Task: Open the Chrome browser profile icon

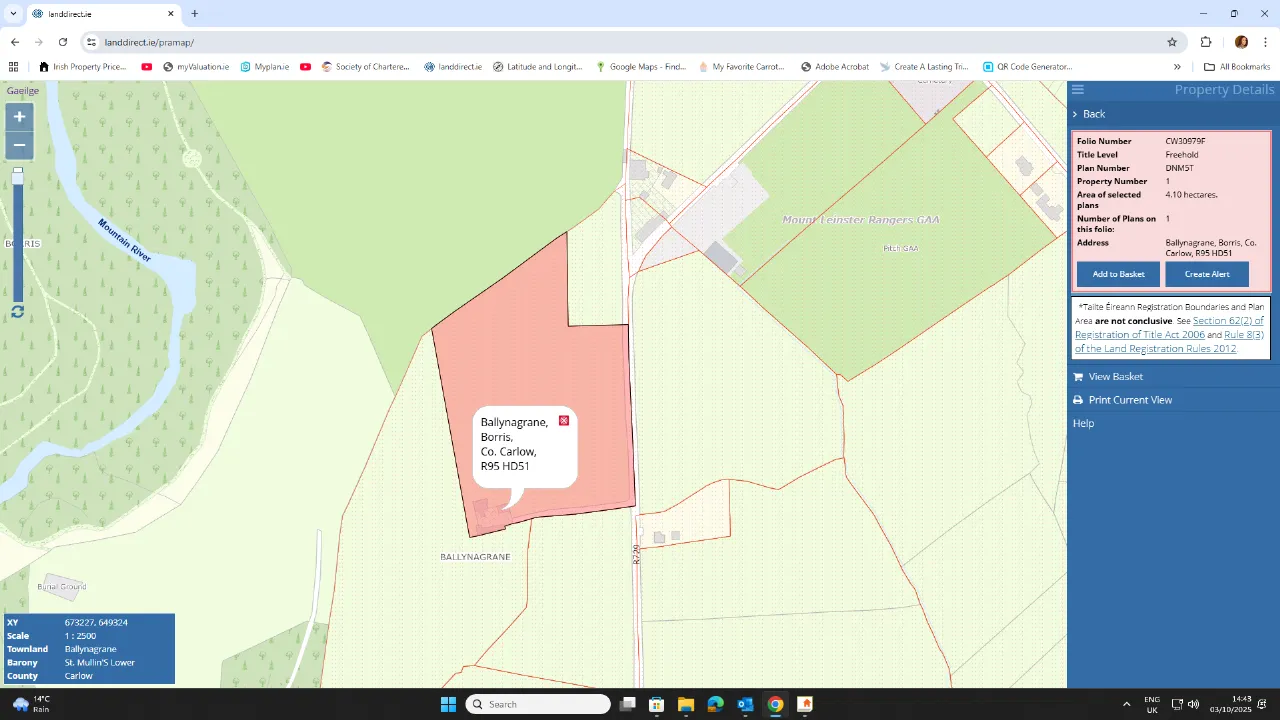Action: point(1241,42)
